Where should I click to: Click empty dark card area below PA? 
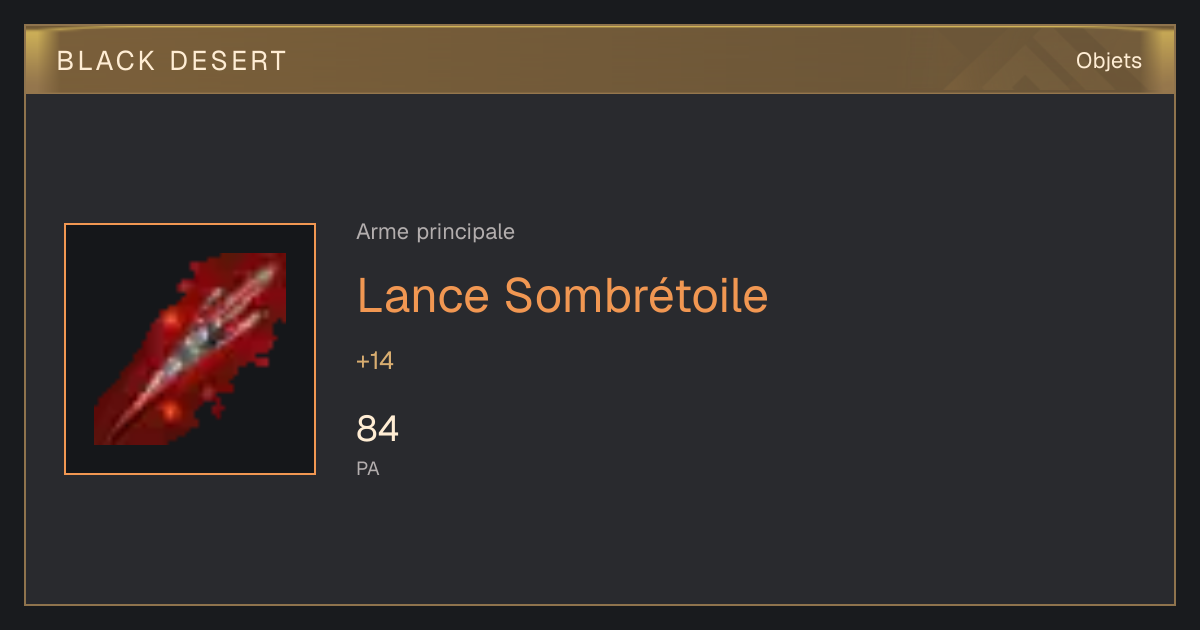[x=600, y=545]
